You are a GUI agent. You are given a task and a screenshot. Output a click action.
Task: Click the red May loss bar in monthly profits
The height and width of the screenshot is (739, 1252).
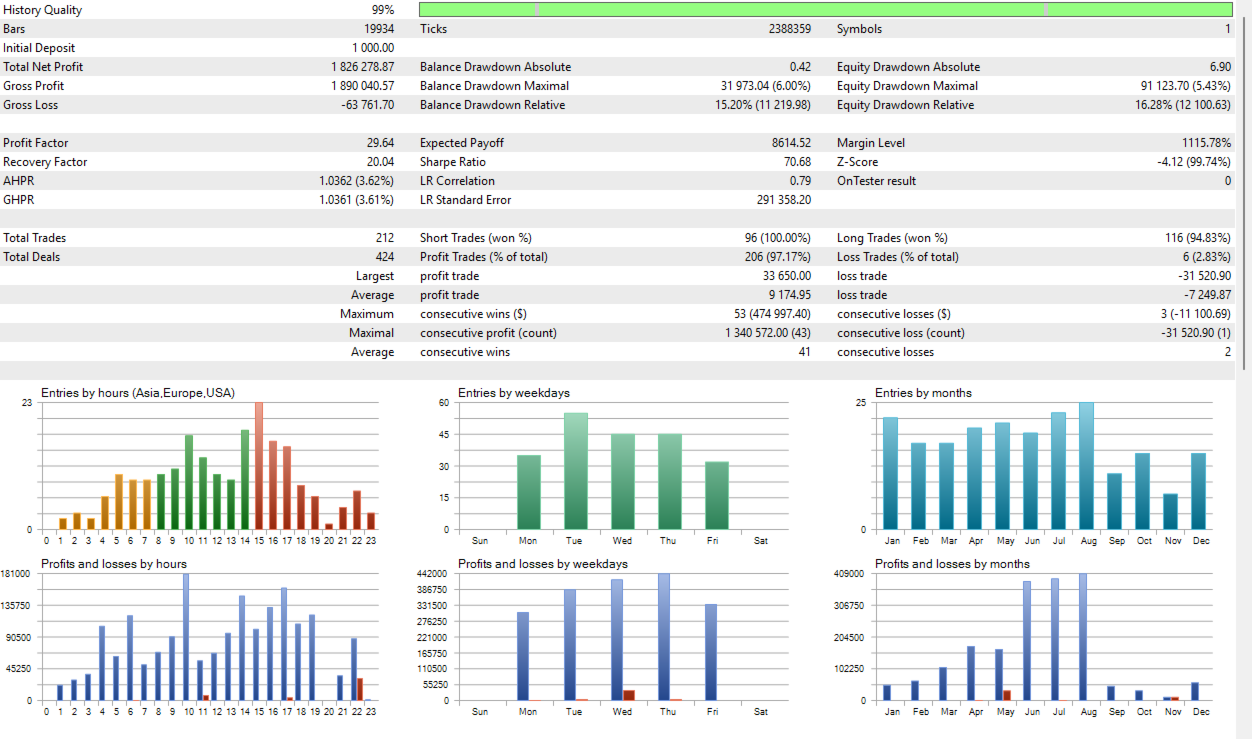coord(1007,695)
